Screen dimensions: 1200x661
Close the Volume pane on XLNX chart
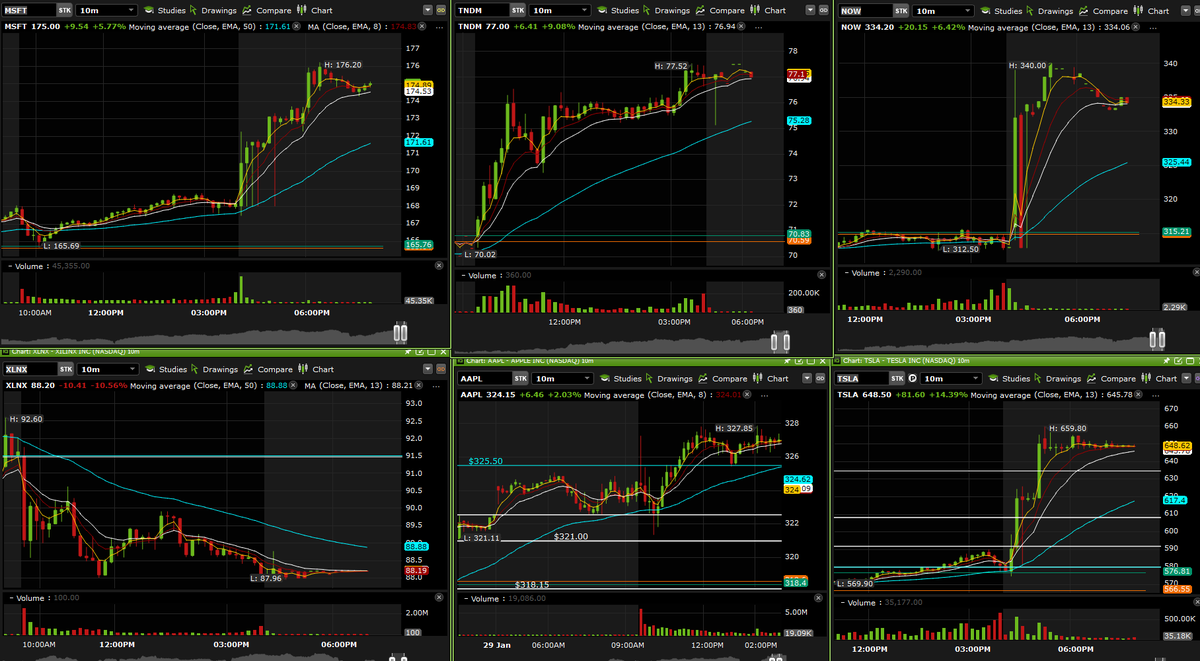point(439,597)
